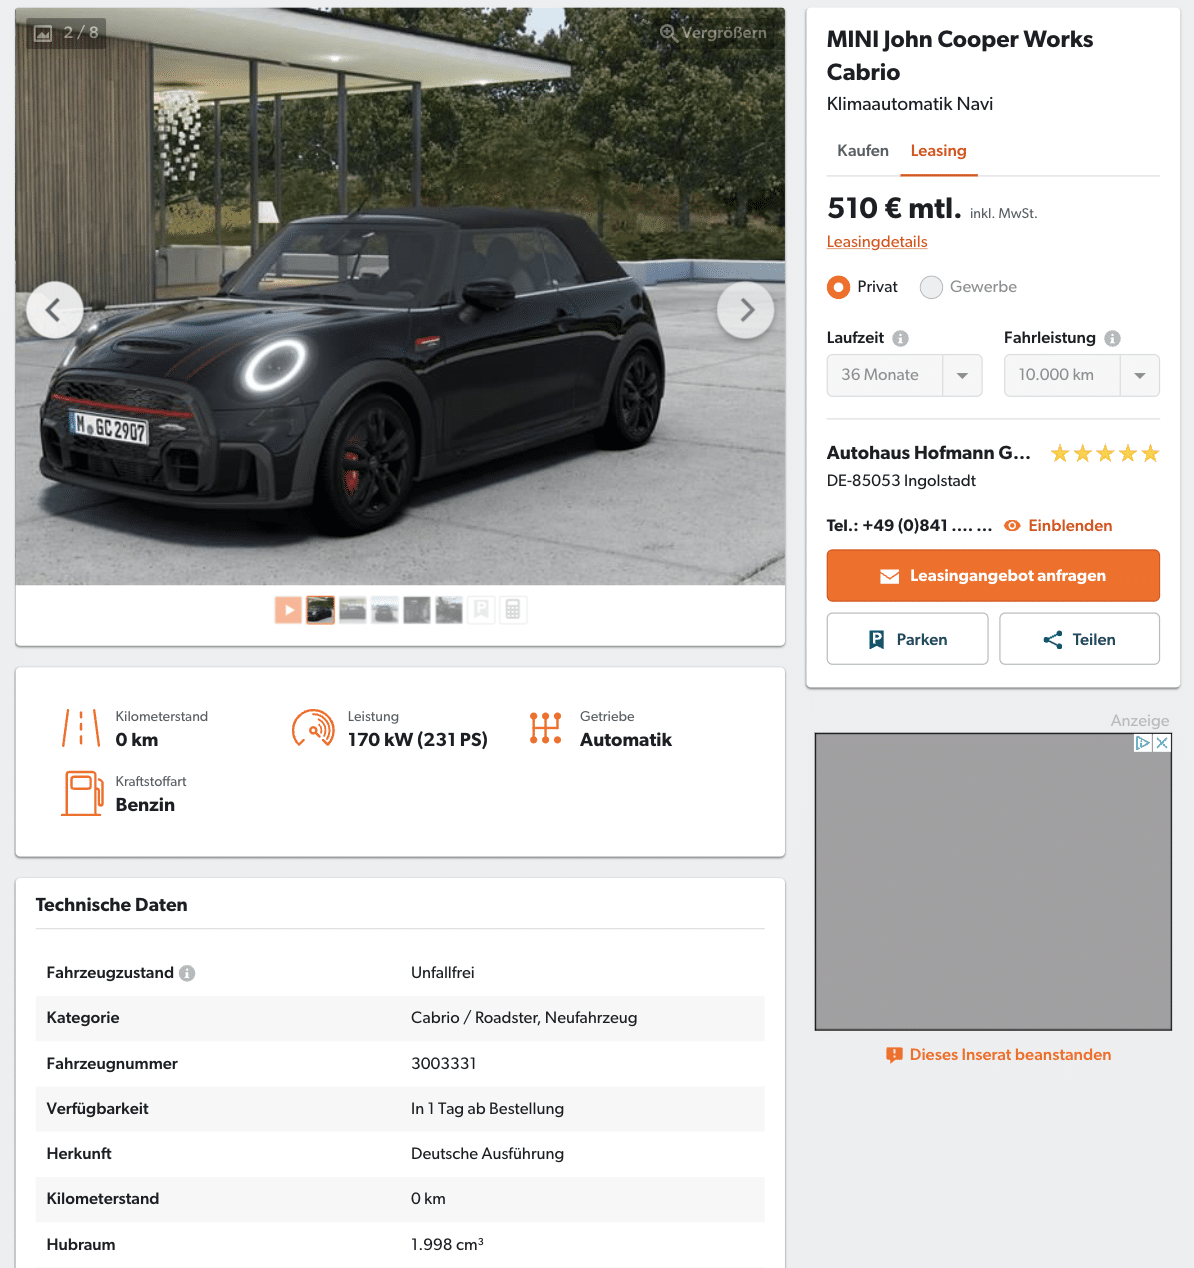This screenshot has width=1194, height=1268.
Task: Click the Leasingangebot anfragen button
Action: tap(993, 576)
